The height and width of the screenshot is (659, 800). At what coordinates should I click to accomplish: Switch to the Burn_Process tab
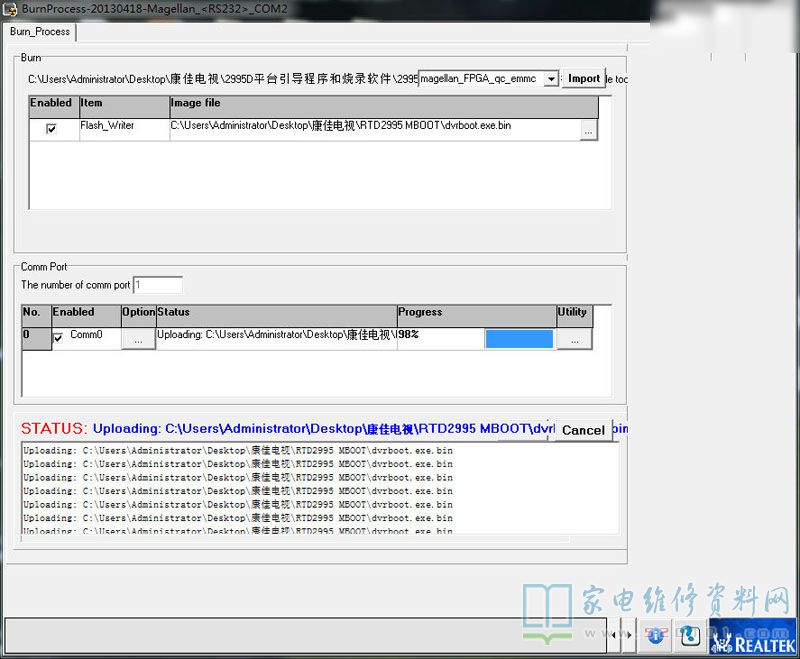40,32
